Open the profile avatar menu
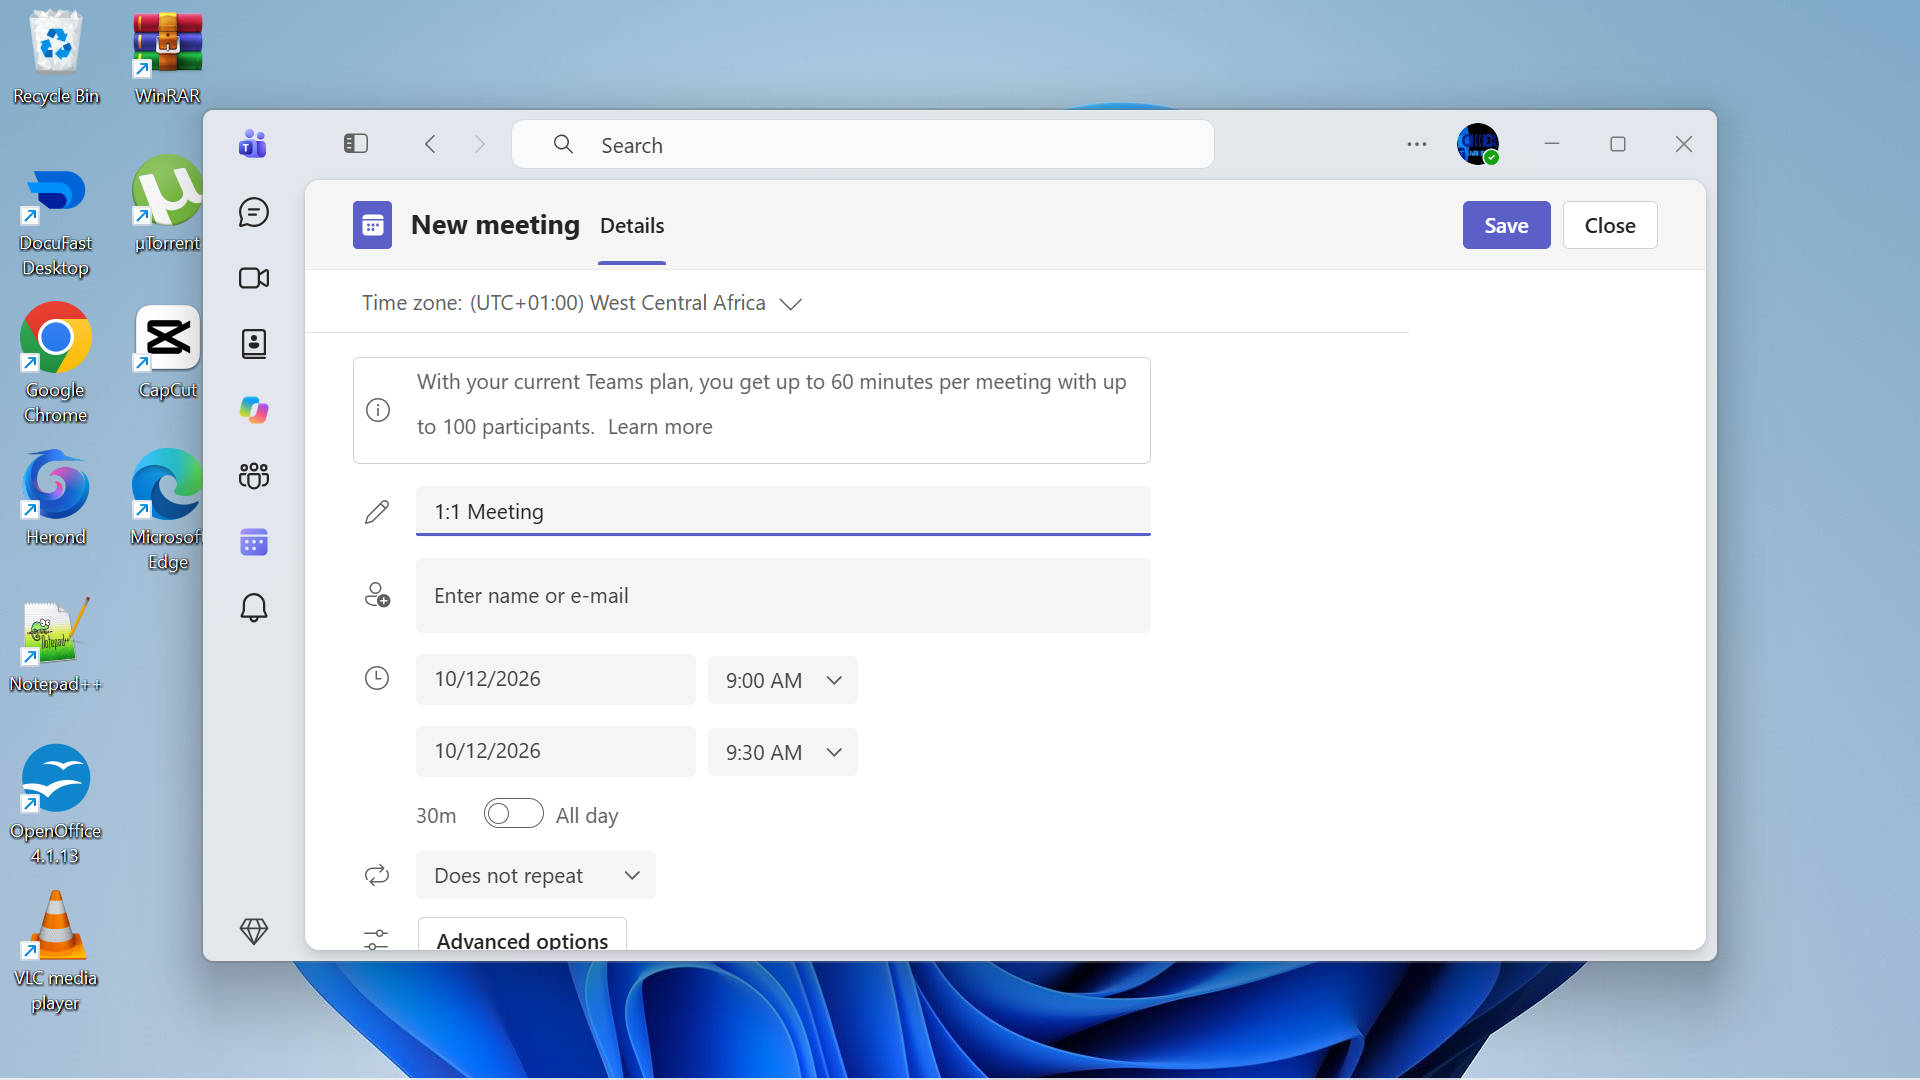The width and height of the screenshot is (1920, 1080). point(1478,144)
